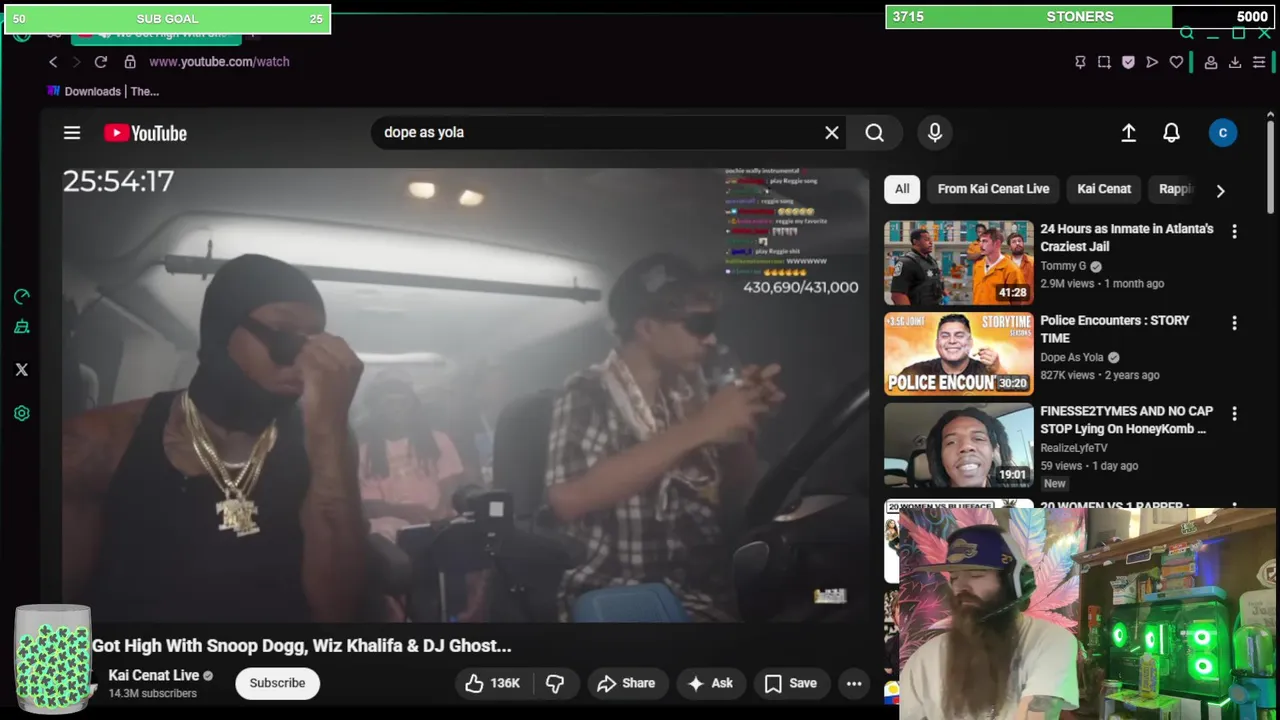
Task: Add page to bookmarks with heart icon
Action: pyautogui.click(x=1176, y=62)
